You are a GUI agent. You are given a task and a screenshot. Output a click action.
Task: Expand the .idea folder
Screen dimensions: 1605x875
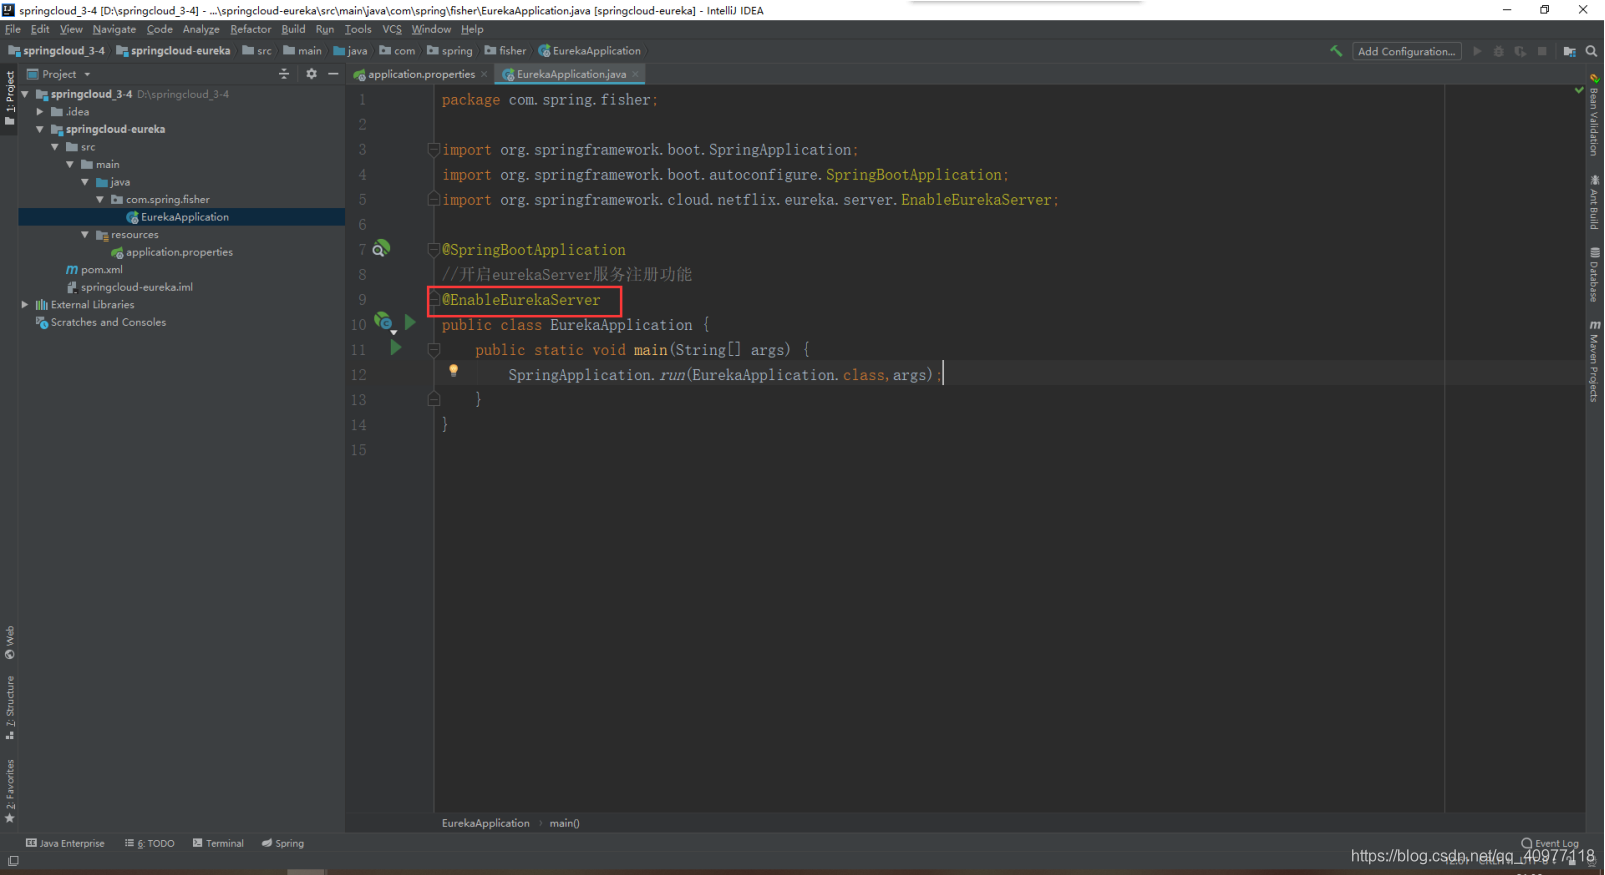(x=40, y=112)
